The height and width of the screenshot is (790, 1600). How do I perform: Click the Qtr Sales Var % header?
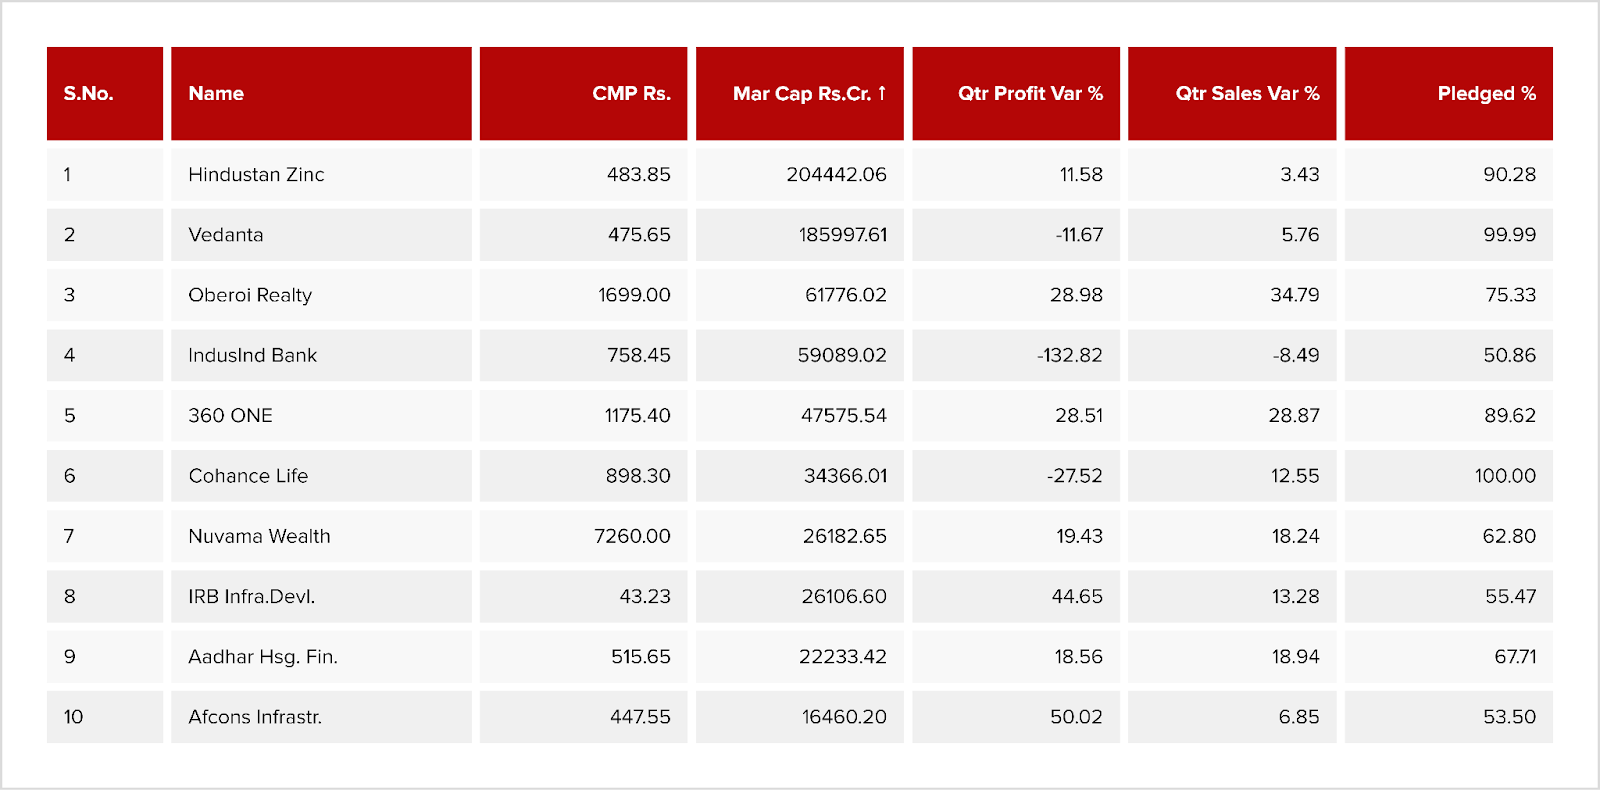1246,93
